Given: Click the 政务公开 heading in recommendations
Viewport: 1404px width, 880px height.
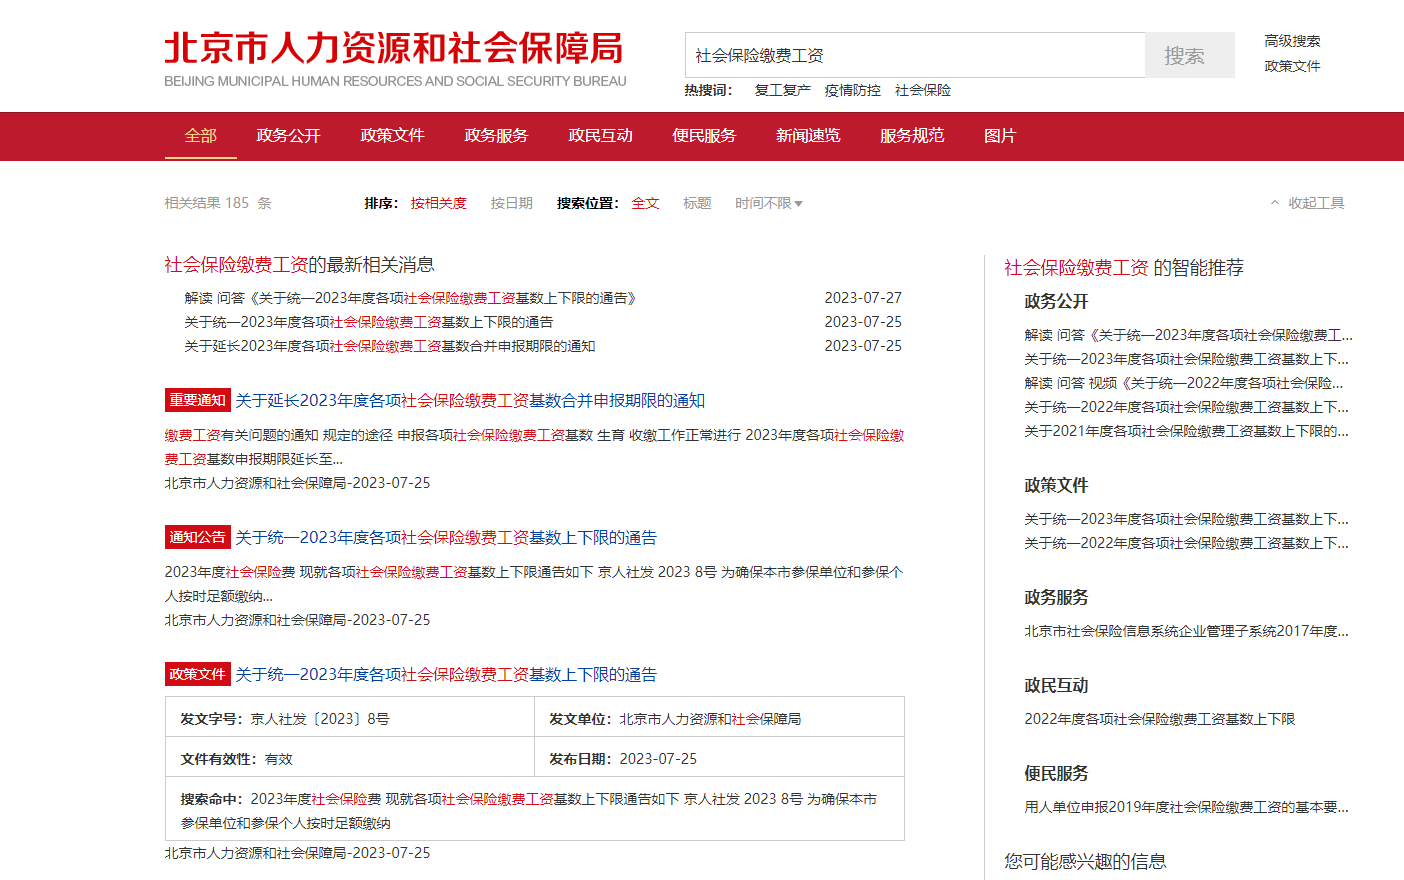Looking at the screenshot, I should (1056, 302).
